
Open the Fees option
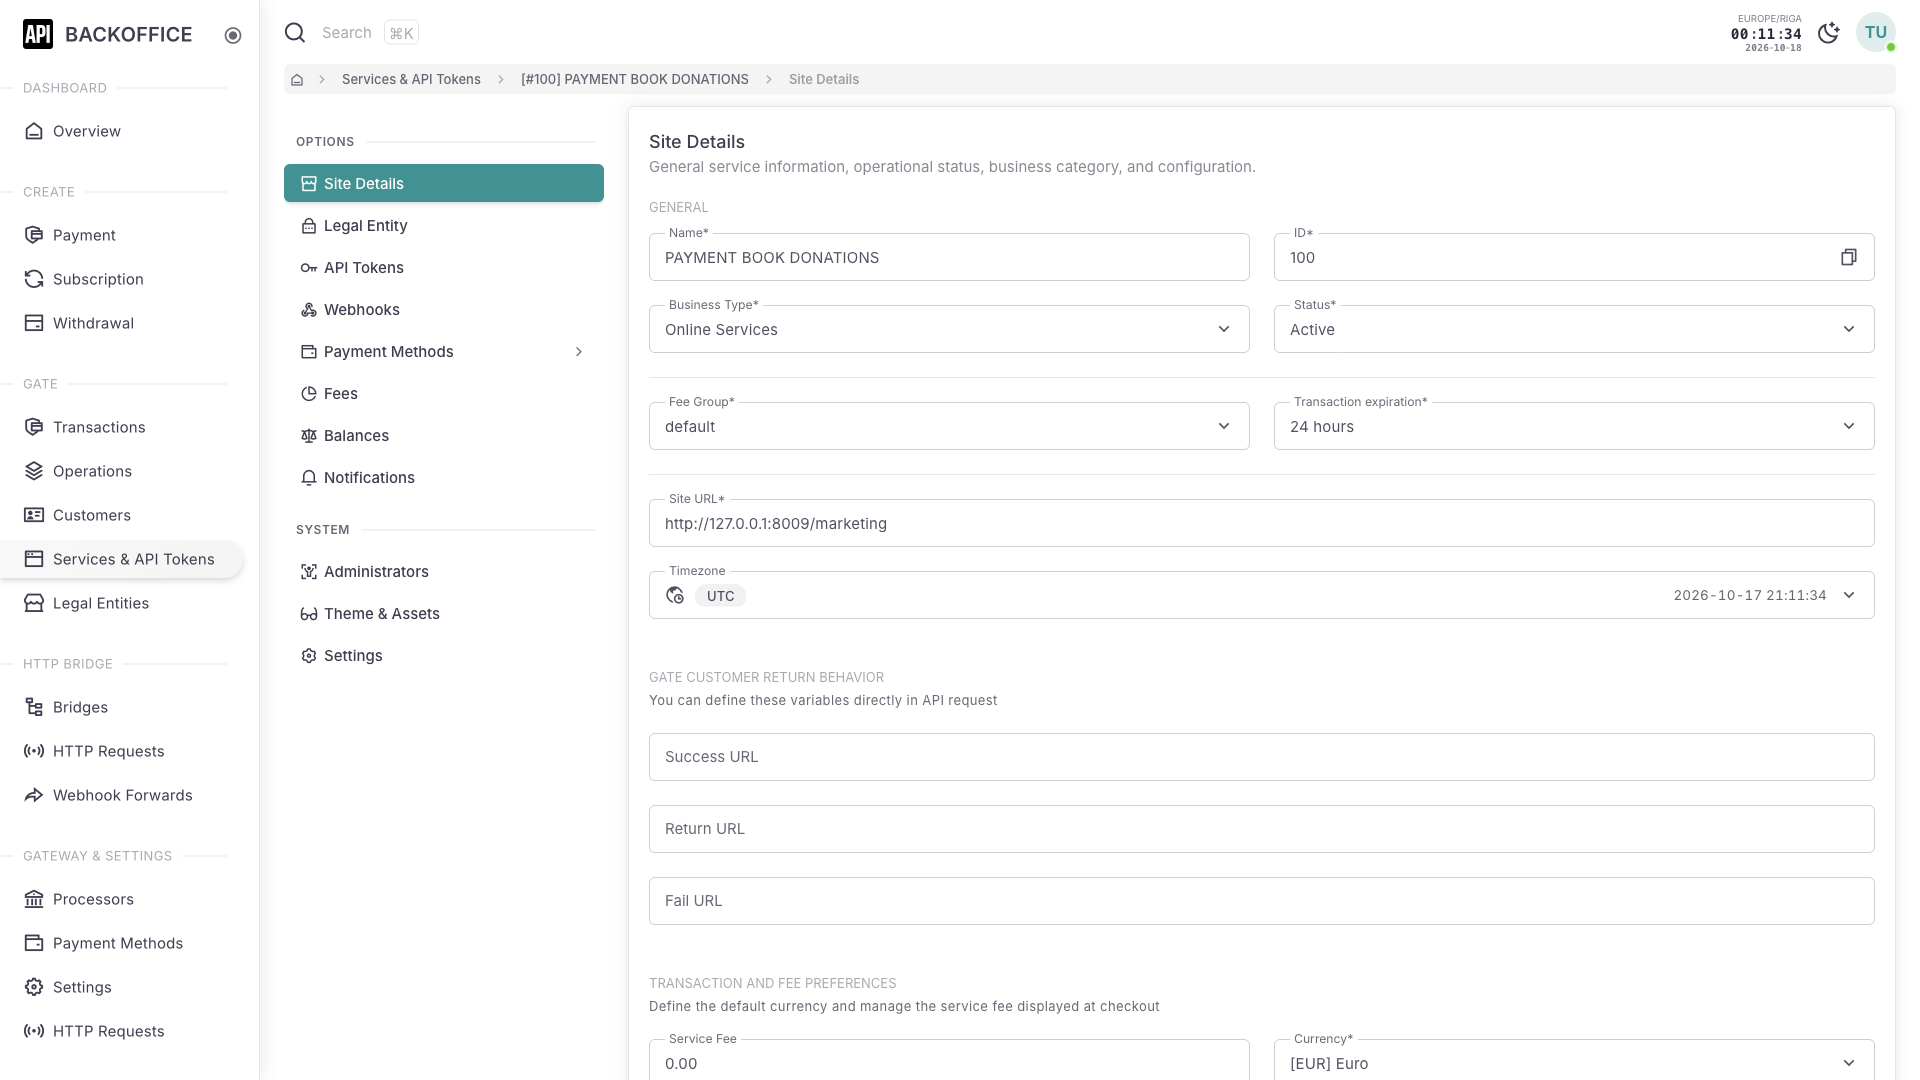[x=444, y=394]
